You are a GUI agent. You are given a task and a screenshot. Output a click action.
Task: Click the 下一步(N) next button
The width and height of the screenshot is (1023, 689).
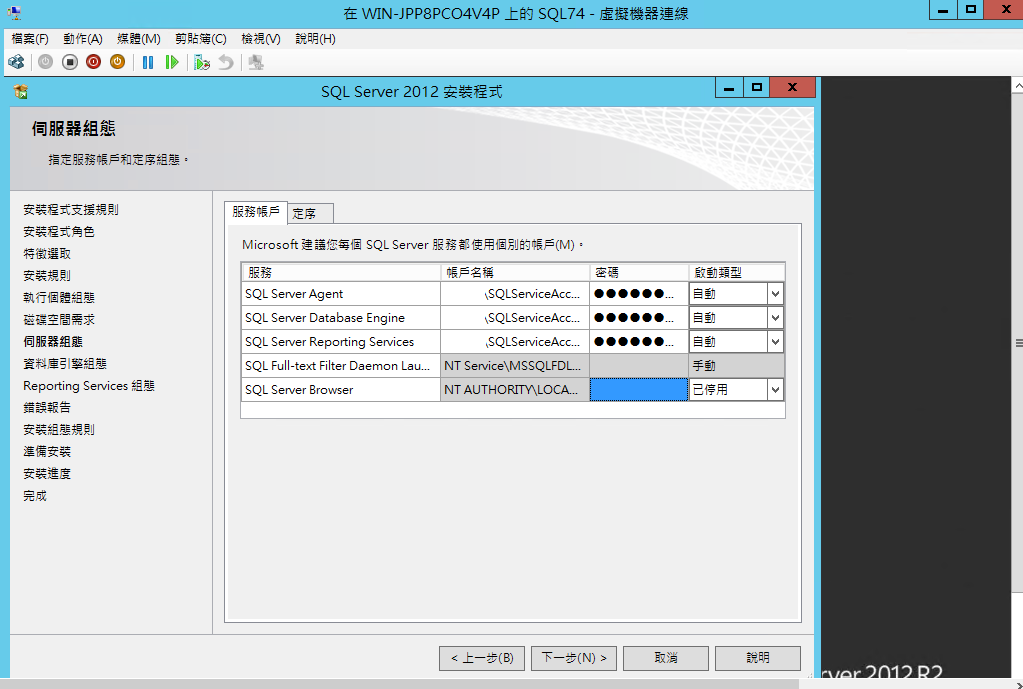click(x=574, y=658)
